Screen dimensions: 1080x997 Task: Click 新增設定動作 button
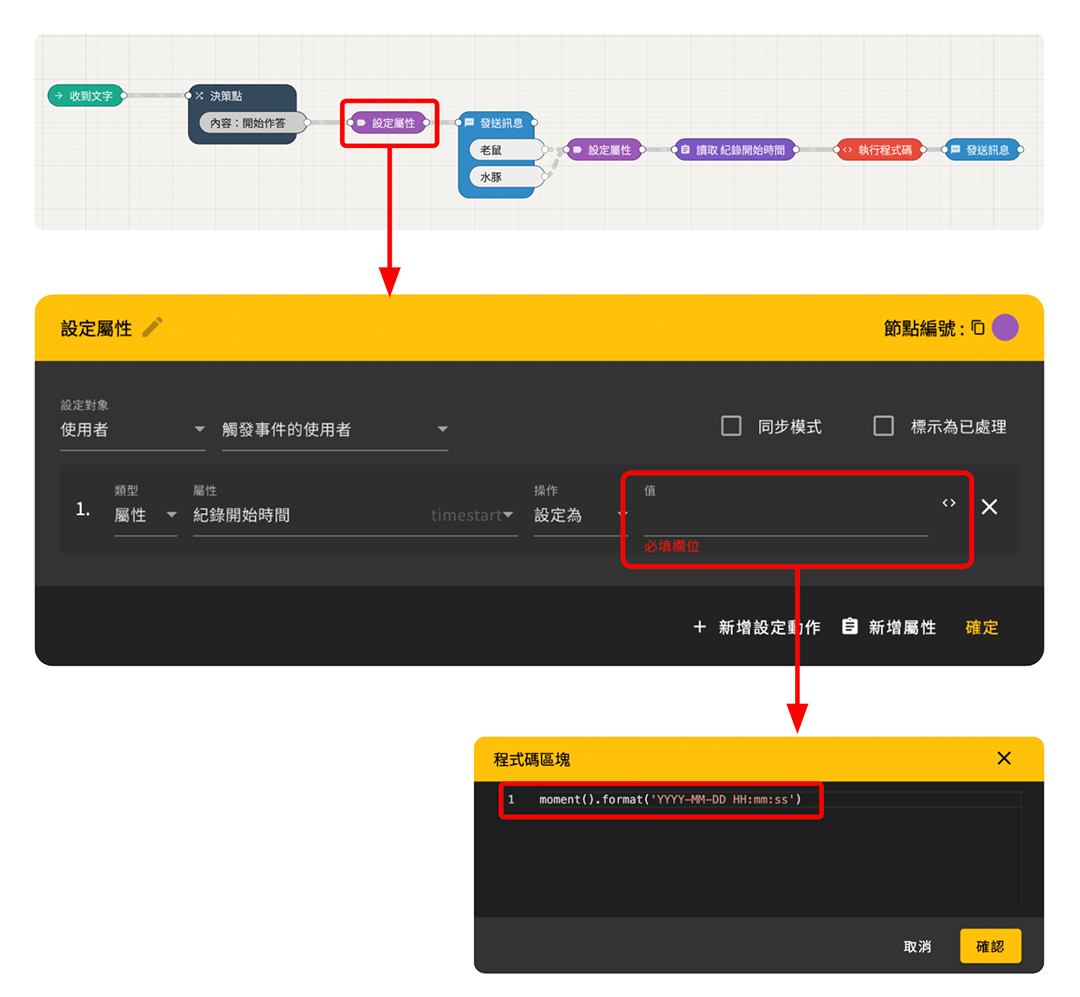tap(756, 627)
